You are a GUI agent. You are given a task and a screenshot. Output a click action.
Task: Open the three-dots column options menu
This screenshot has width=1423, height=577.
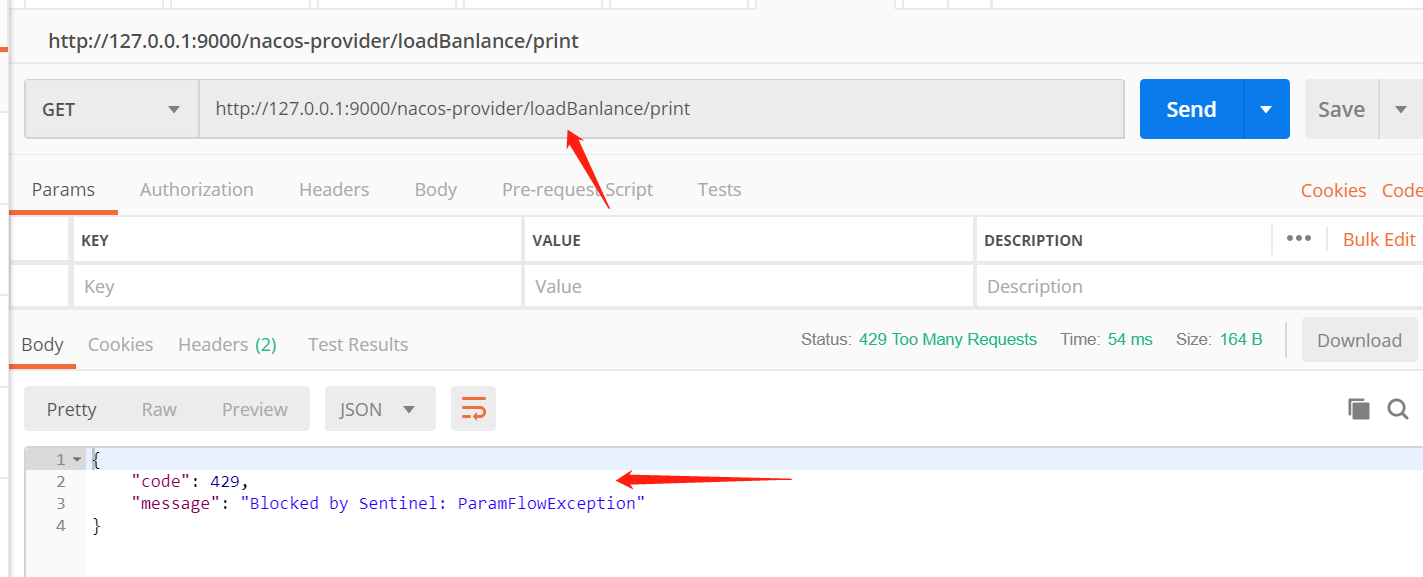pos(1299,238)
